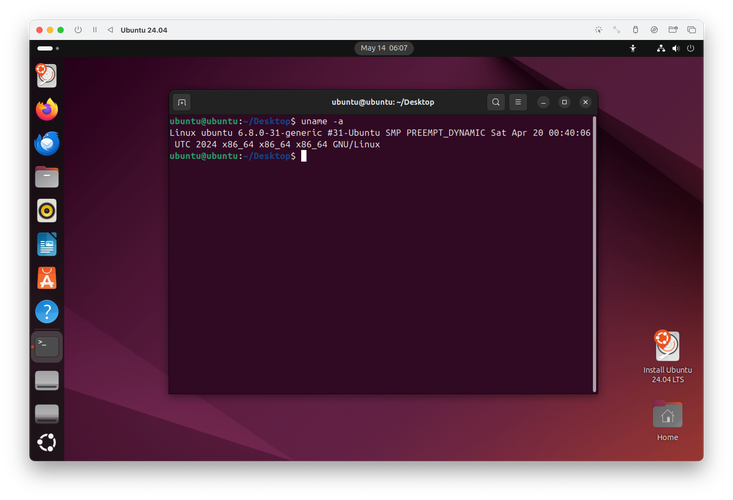Close the terminal window
The image size is (733, 500).
pos(585,102)
